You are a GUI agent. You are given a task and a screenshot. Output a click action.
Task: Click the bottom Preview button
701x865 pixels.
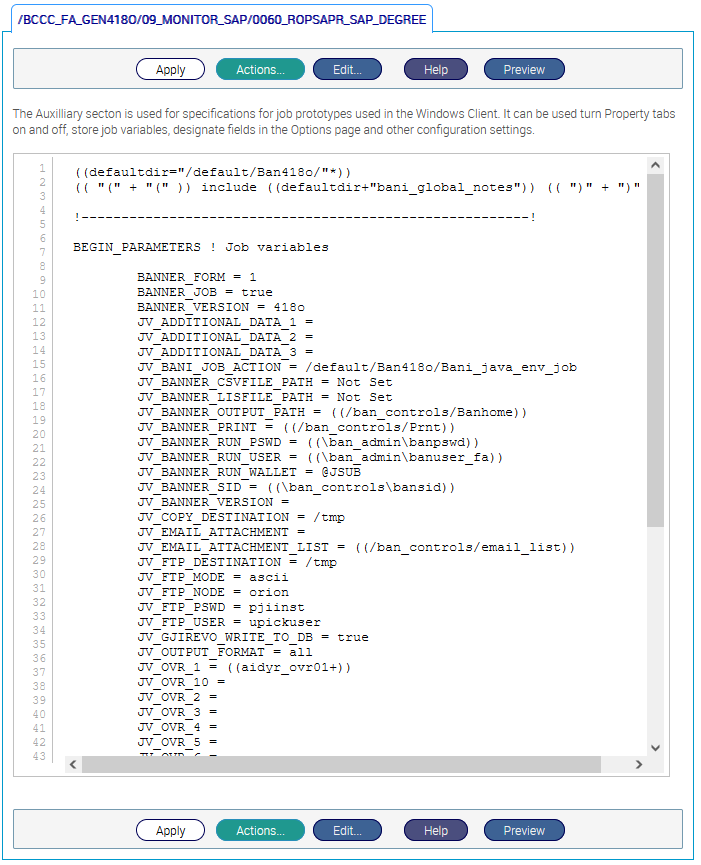point(524,831)
